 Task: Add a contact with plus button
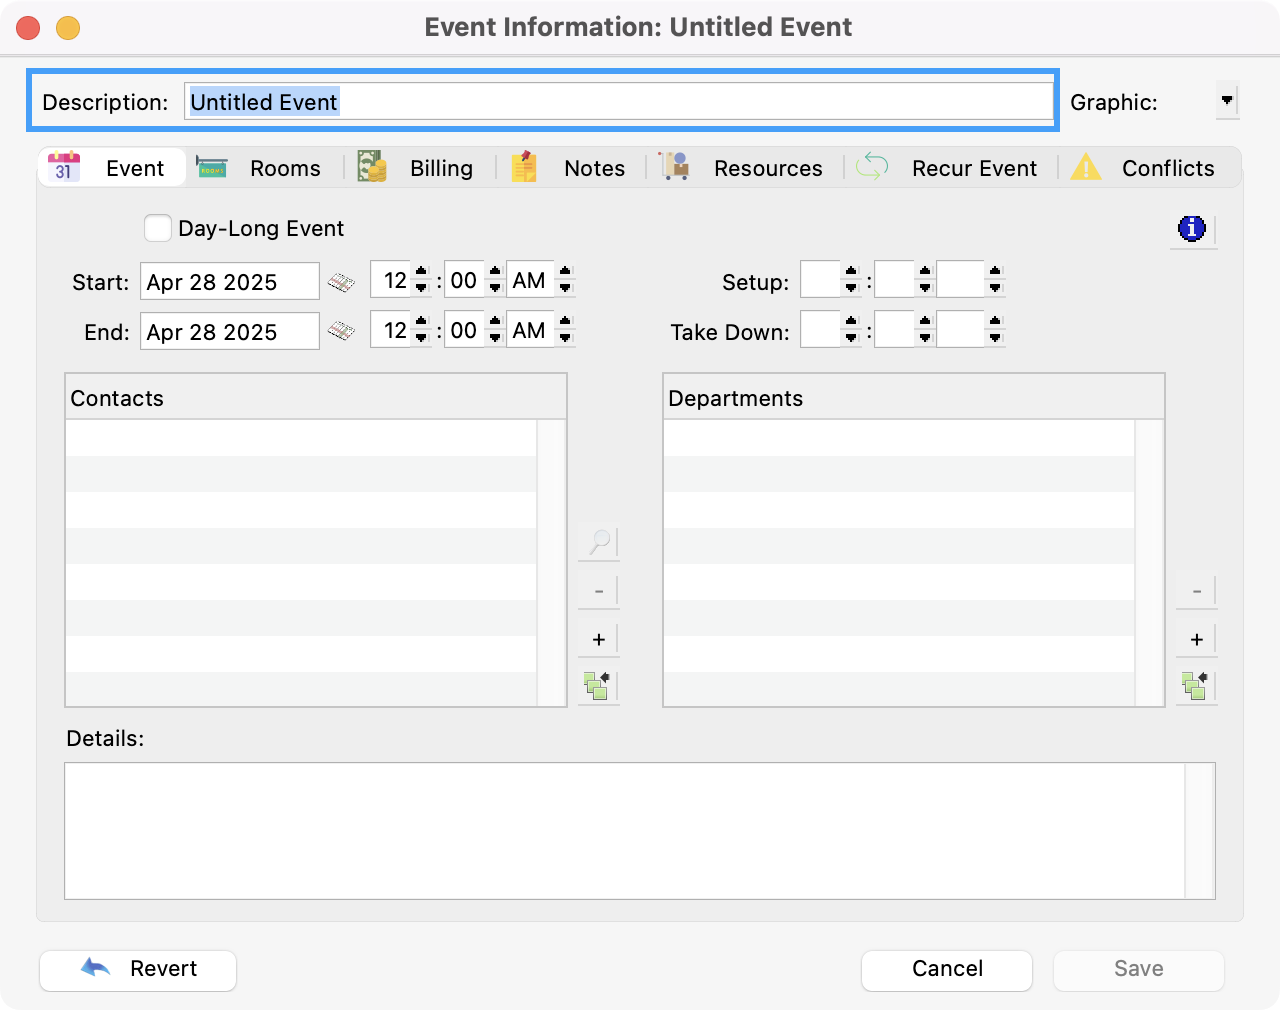click(x=599, y=640)
